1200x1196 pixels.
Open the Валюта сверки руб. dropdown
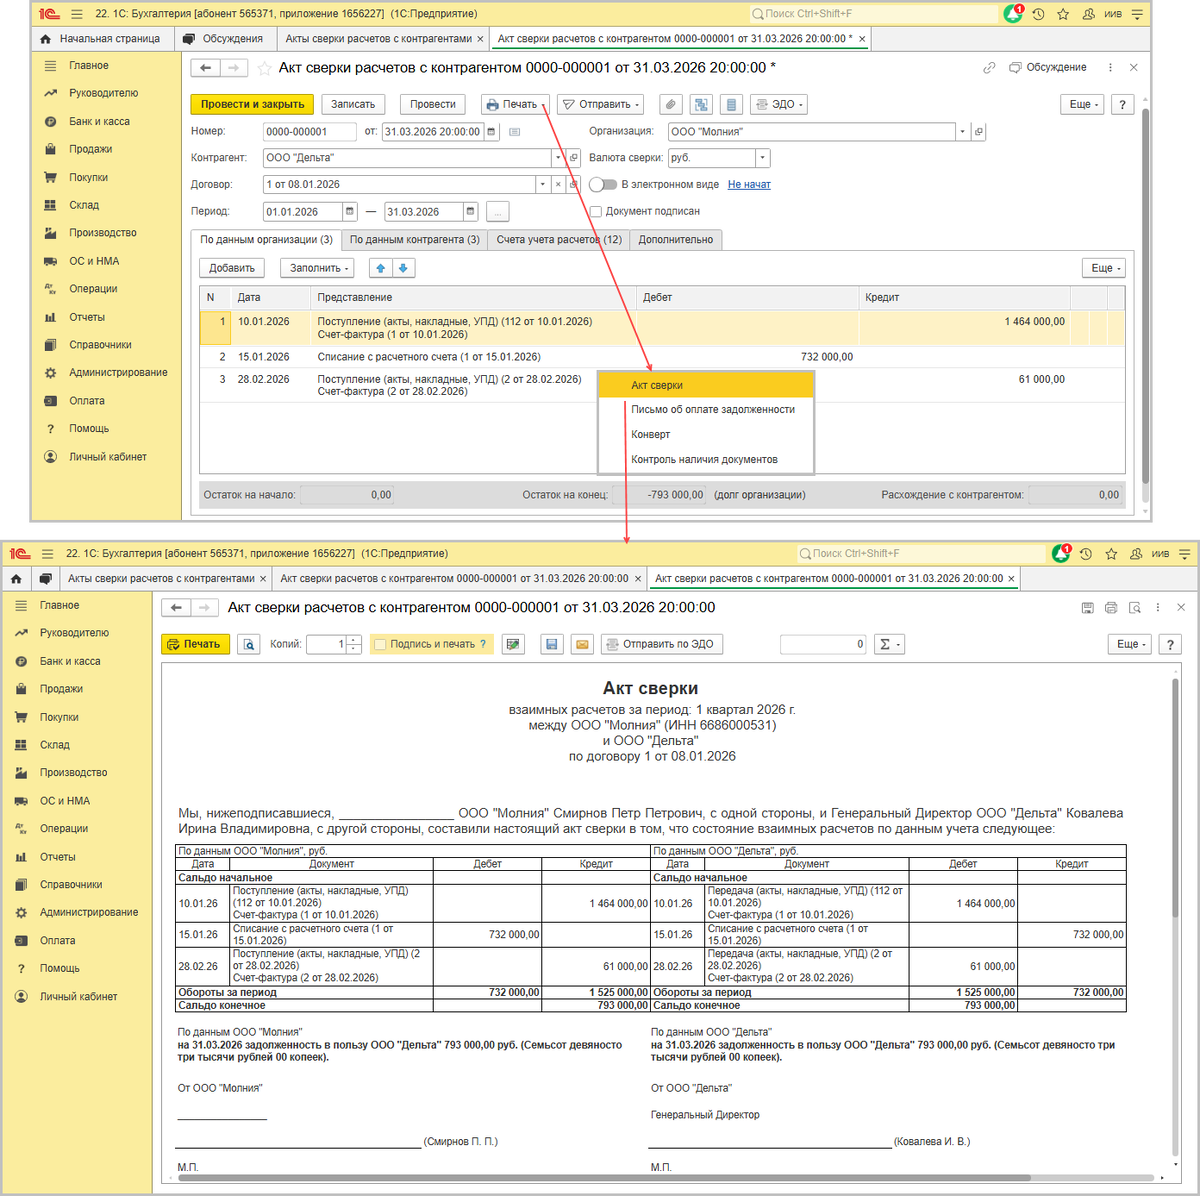pyautogui.click(x=763, y=158)
